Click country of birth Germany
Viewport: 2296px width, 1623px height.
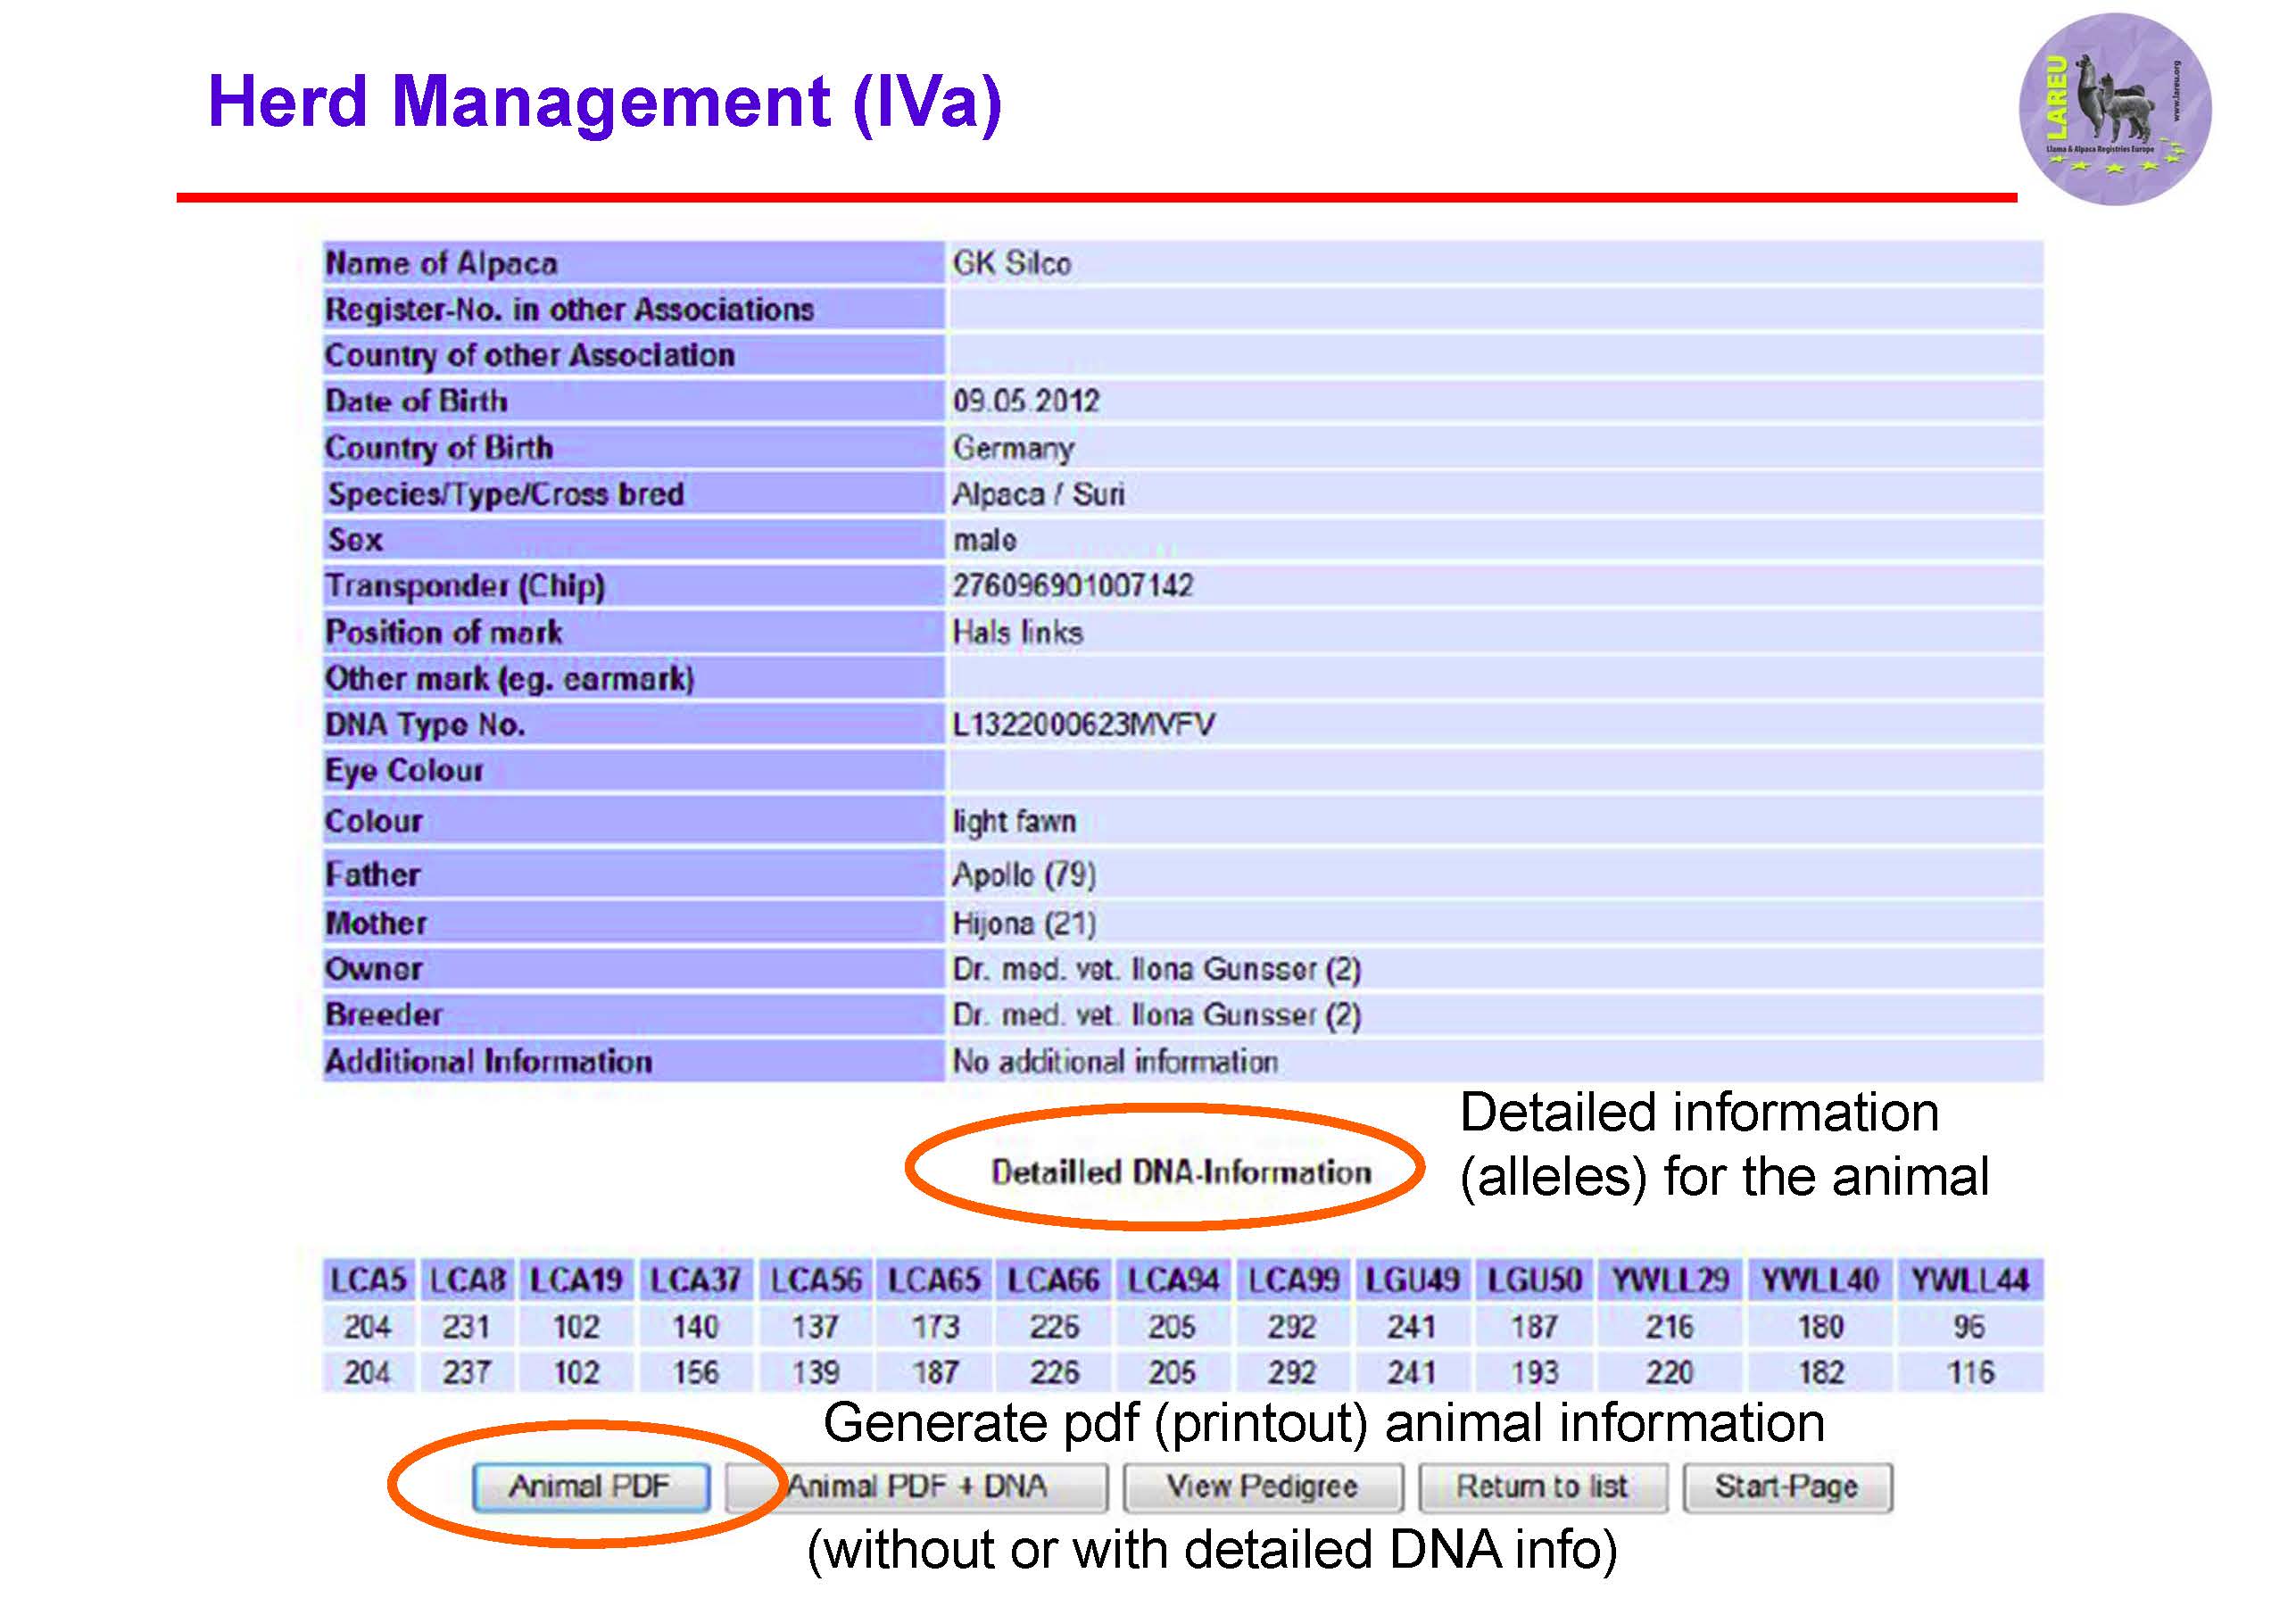coord(1013,448)
